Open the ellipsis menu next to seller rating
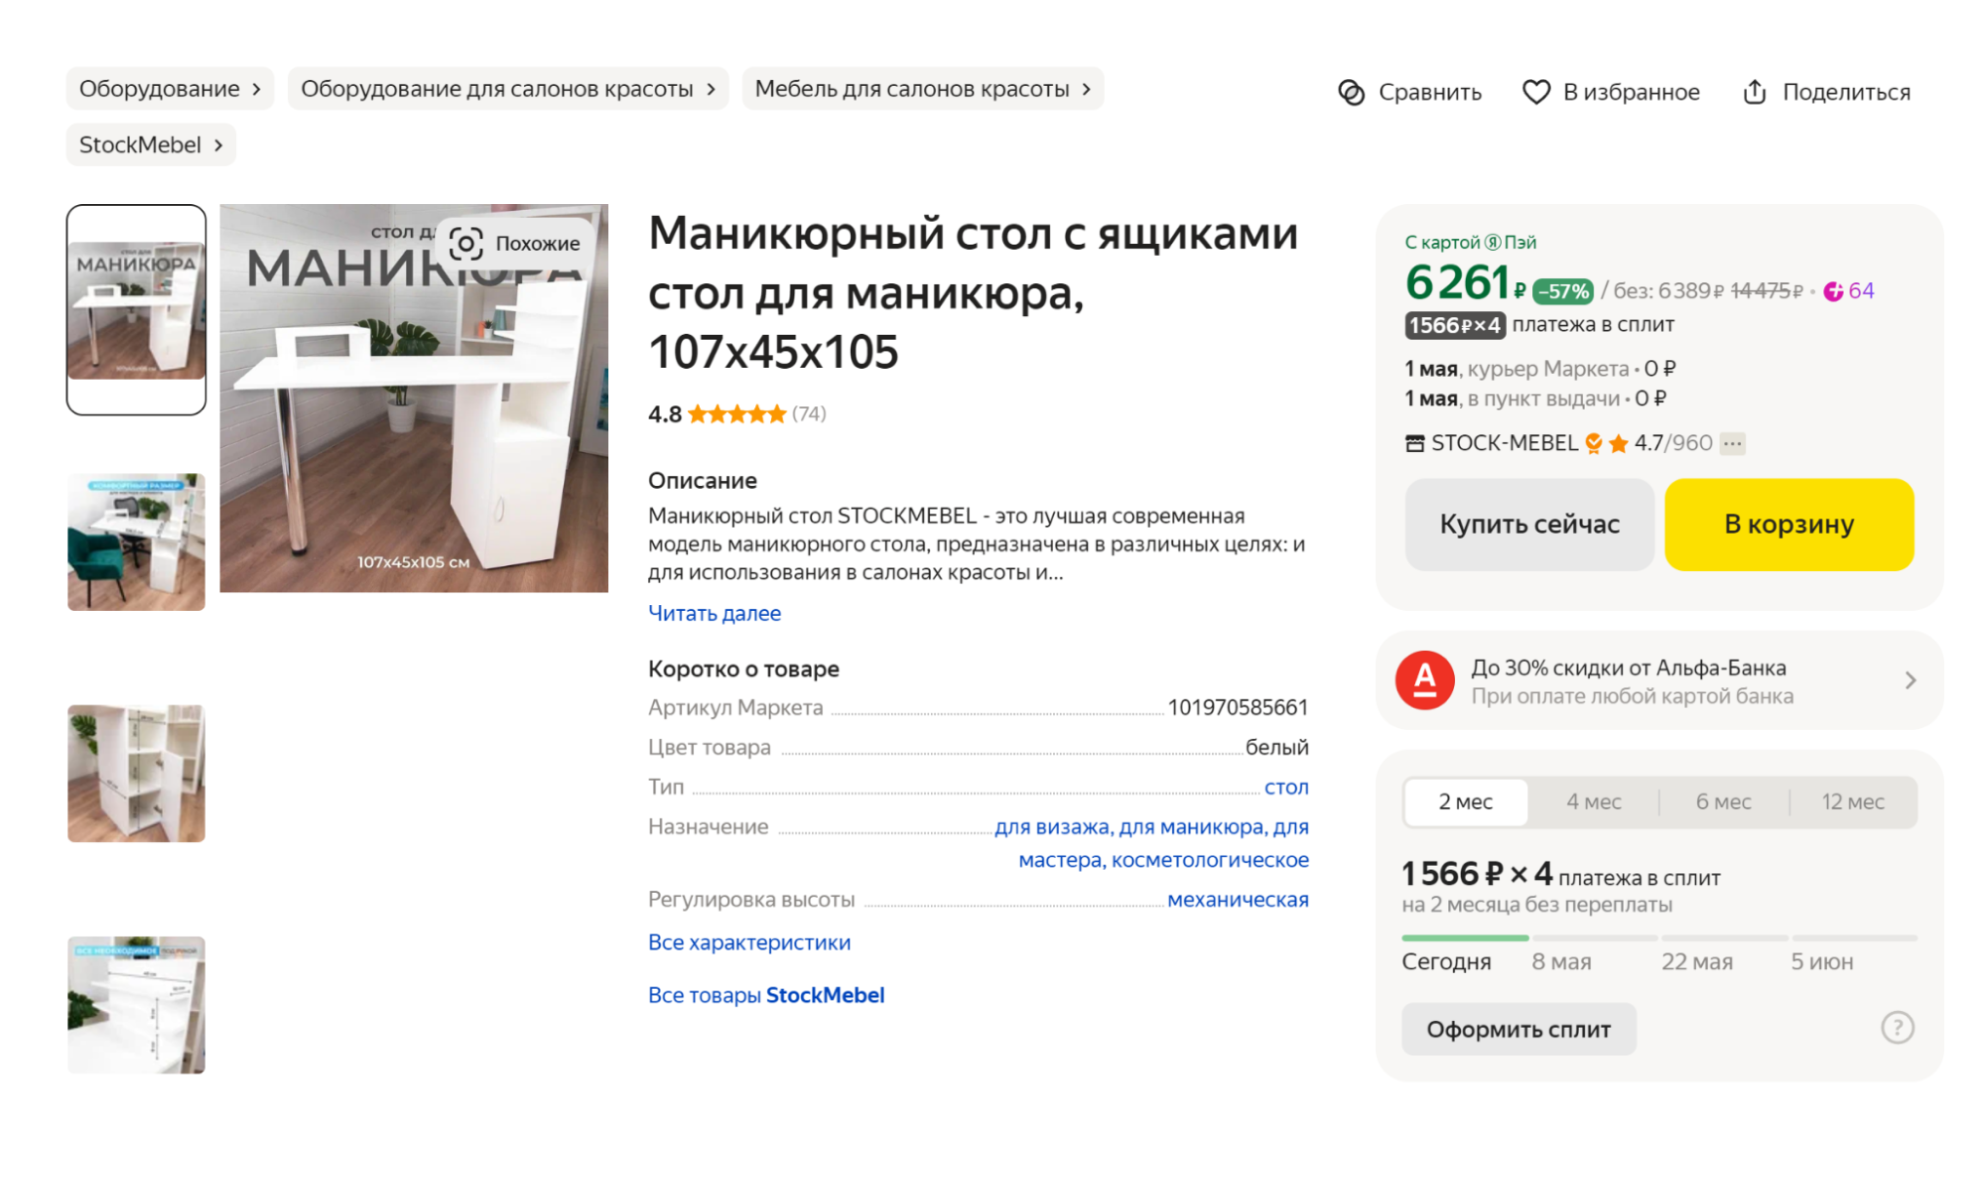Image resolution: width=1984 pixels, height=1200 pixels. [1733, 443]
